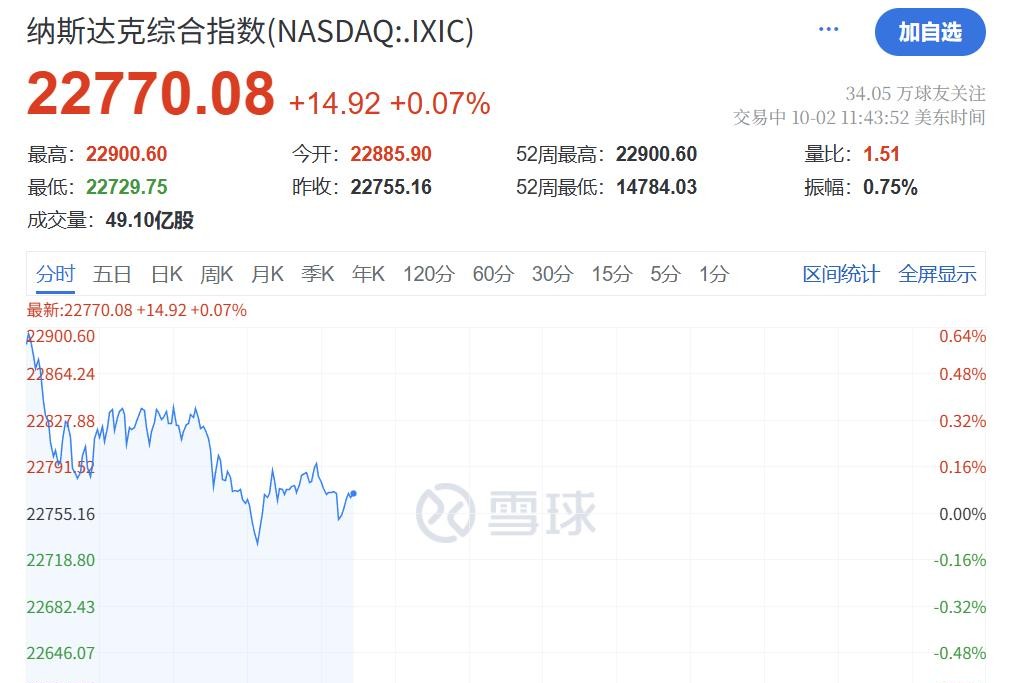The height and width of the screenshot is (683, 1023).
Task: Open the 1分 interval chart
Action: tap(714, 274)
